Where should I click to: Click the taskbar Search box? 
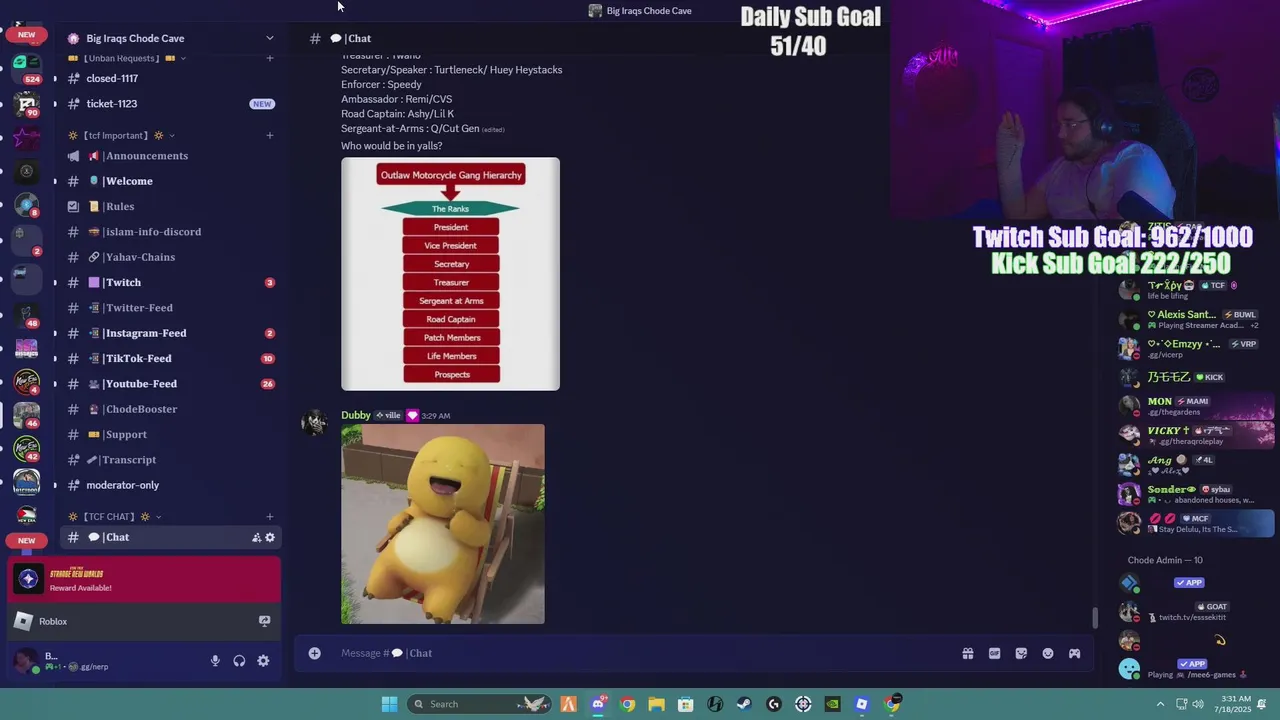coord(480,704)
